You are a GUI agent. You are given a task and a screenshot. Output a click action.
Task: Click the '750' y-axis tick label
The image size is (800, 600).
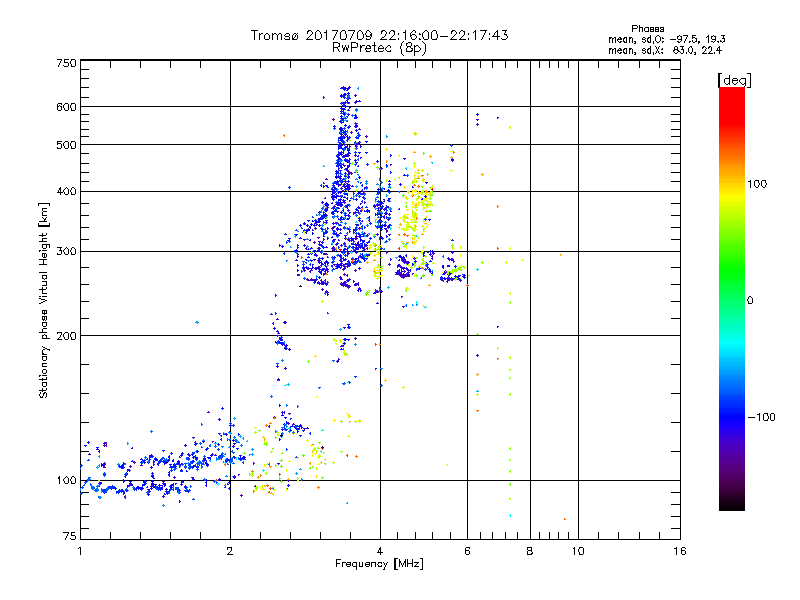66,63
